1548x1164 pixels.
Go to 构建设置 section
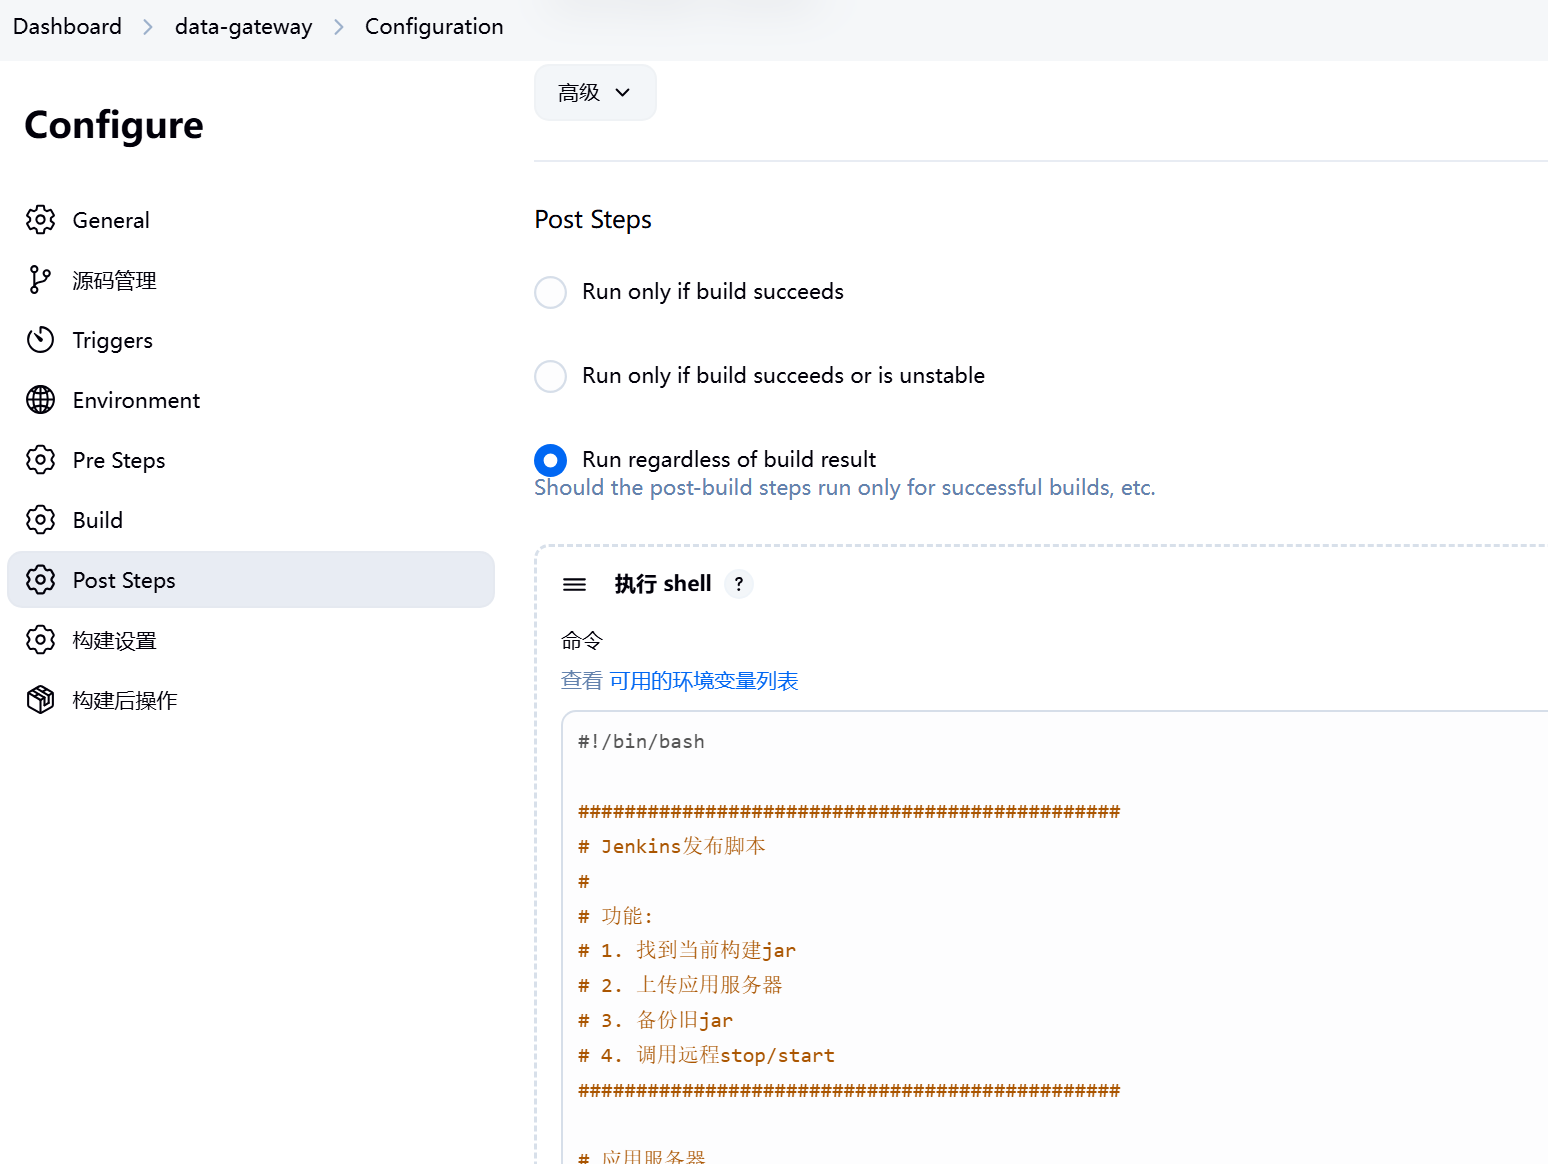(x=251, y=640)
